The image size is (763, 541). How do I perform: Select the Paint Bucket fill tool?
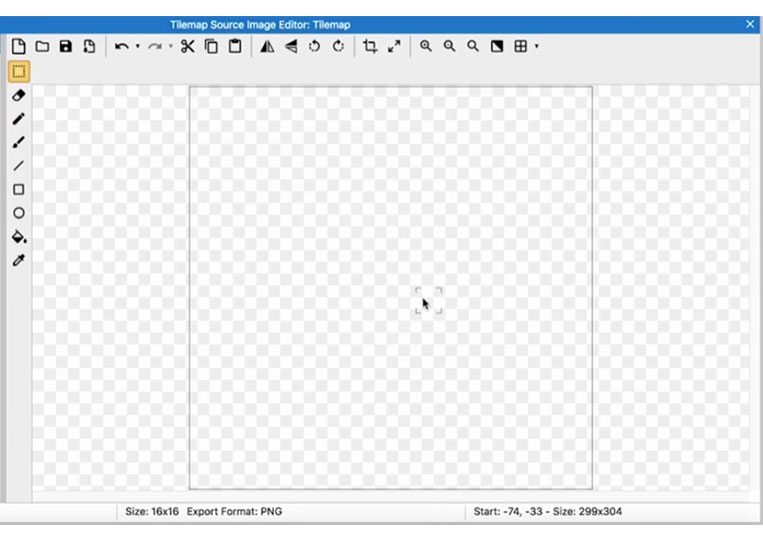click(19, 237)
